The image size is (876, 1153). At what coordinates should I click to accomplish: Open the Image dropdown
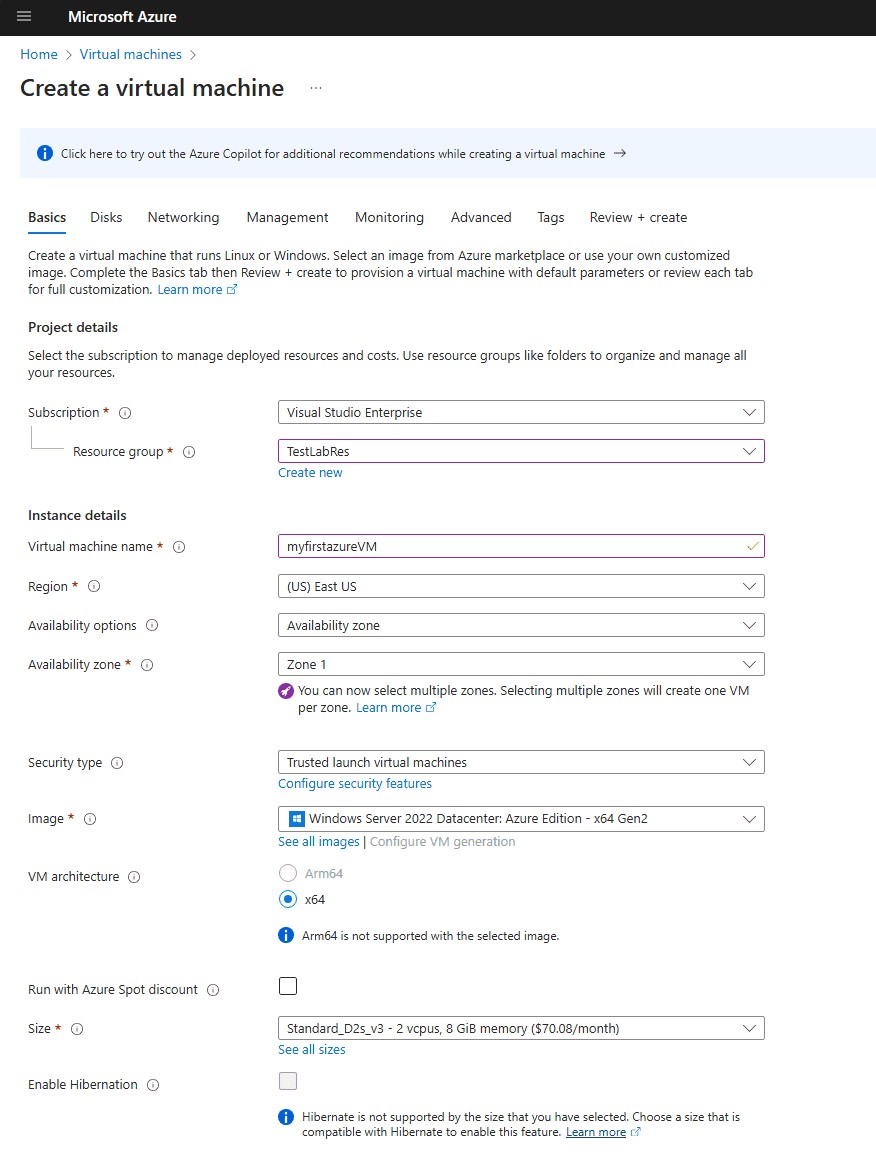pos(521,819)
